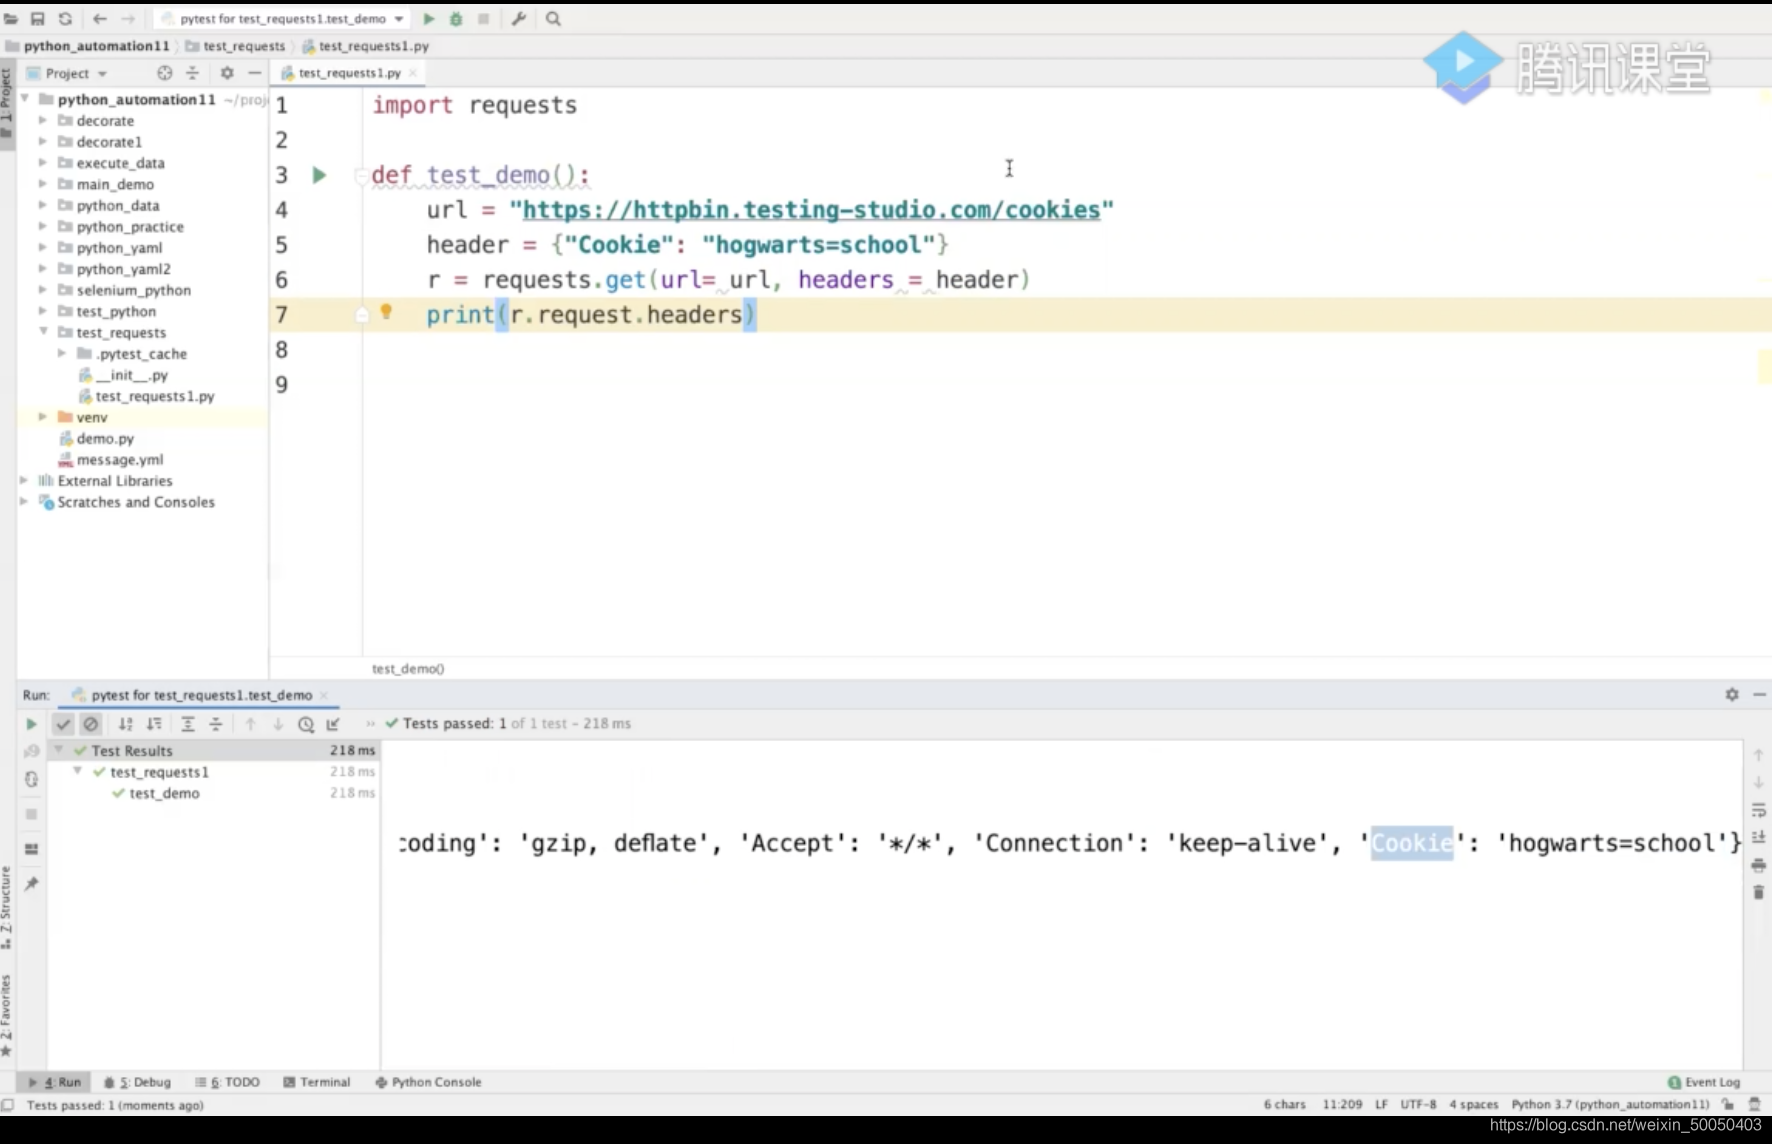This screenshot has width=1772, height=1144.
Task: Open the httpbin cookies URL link
Action: [811, 210]
